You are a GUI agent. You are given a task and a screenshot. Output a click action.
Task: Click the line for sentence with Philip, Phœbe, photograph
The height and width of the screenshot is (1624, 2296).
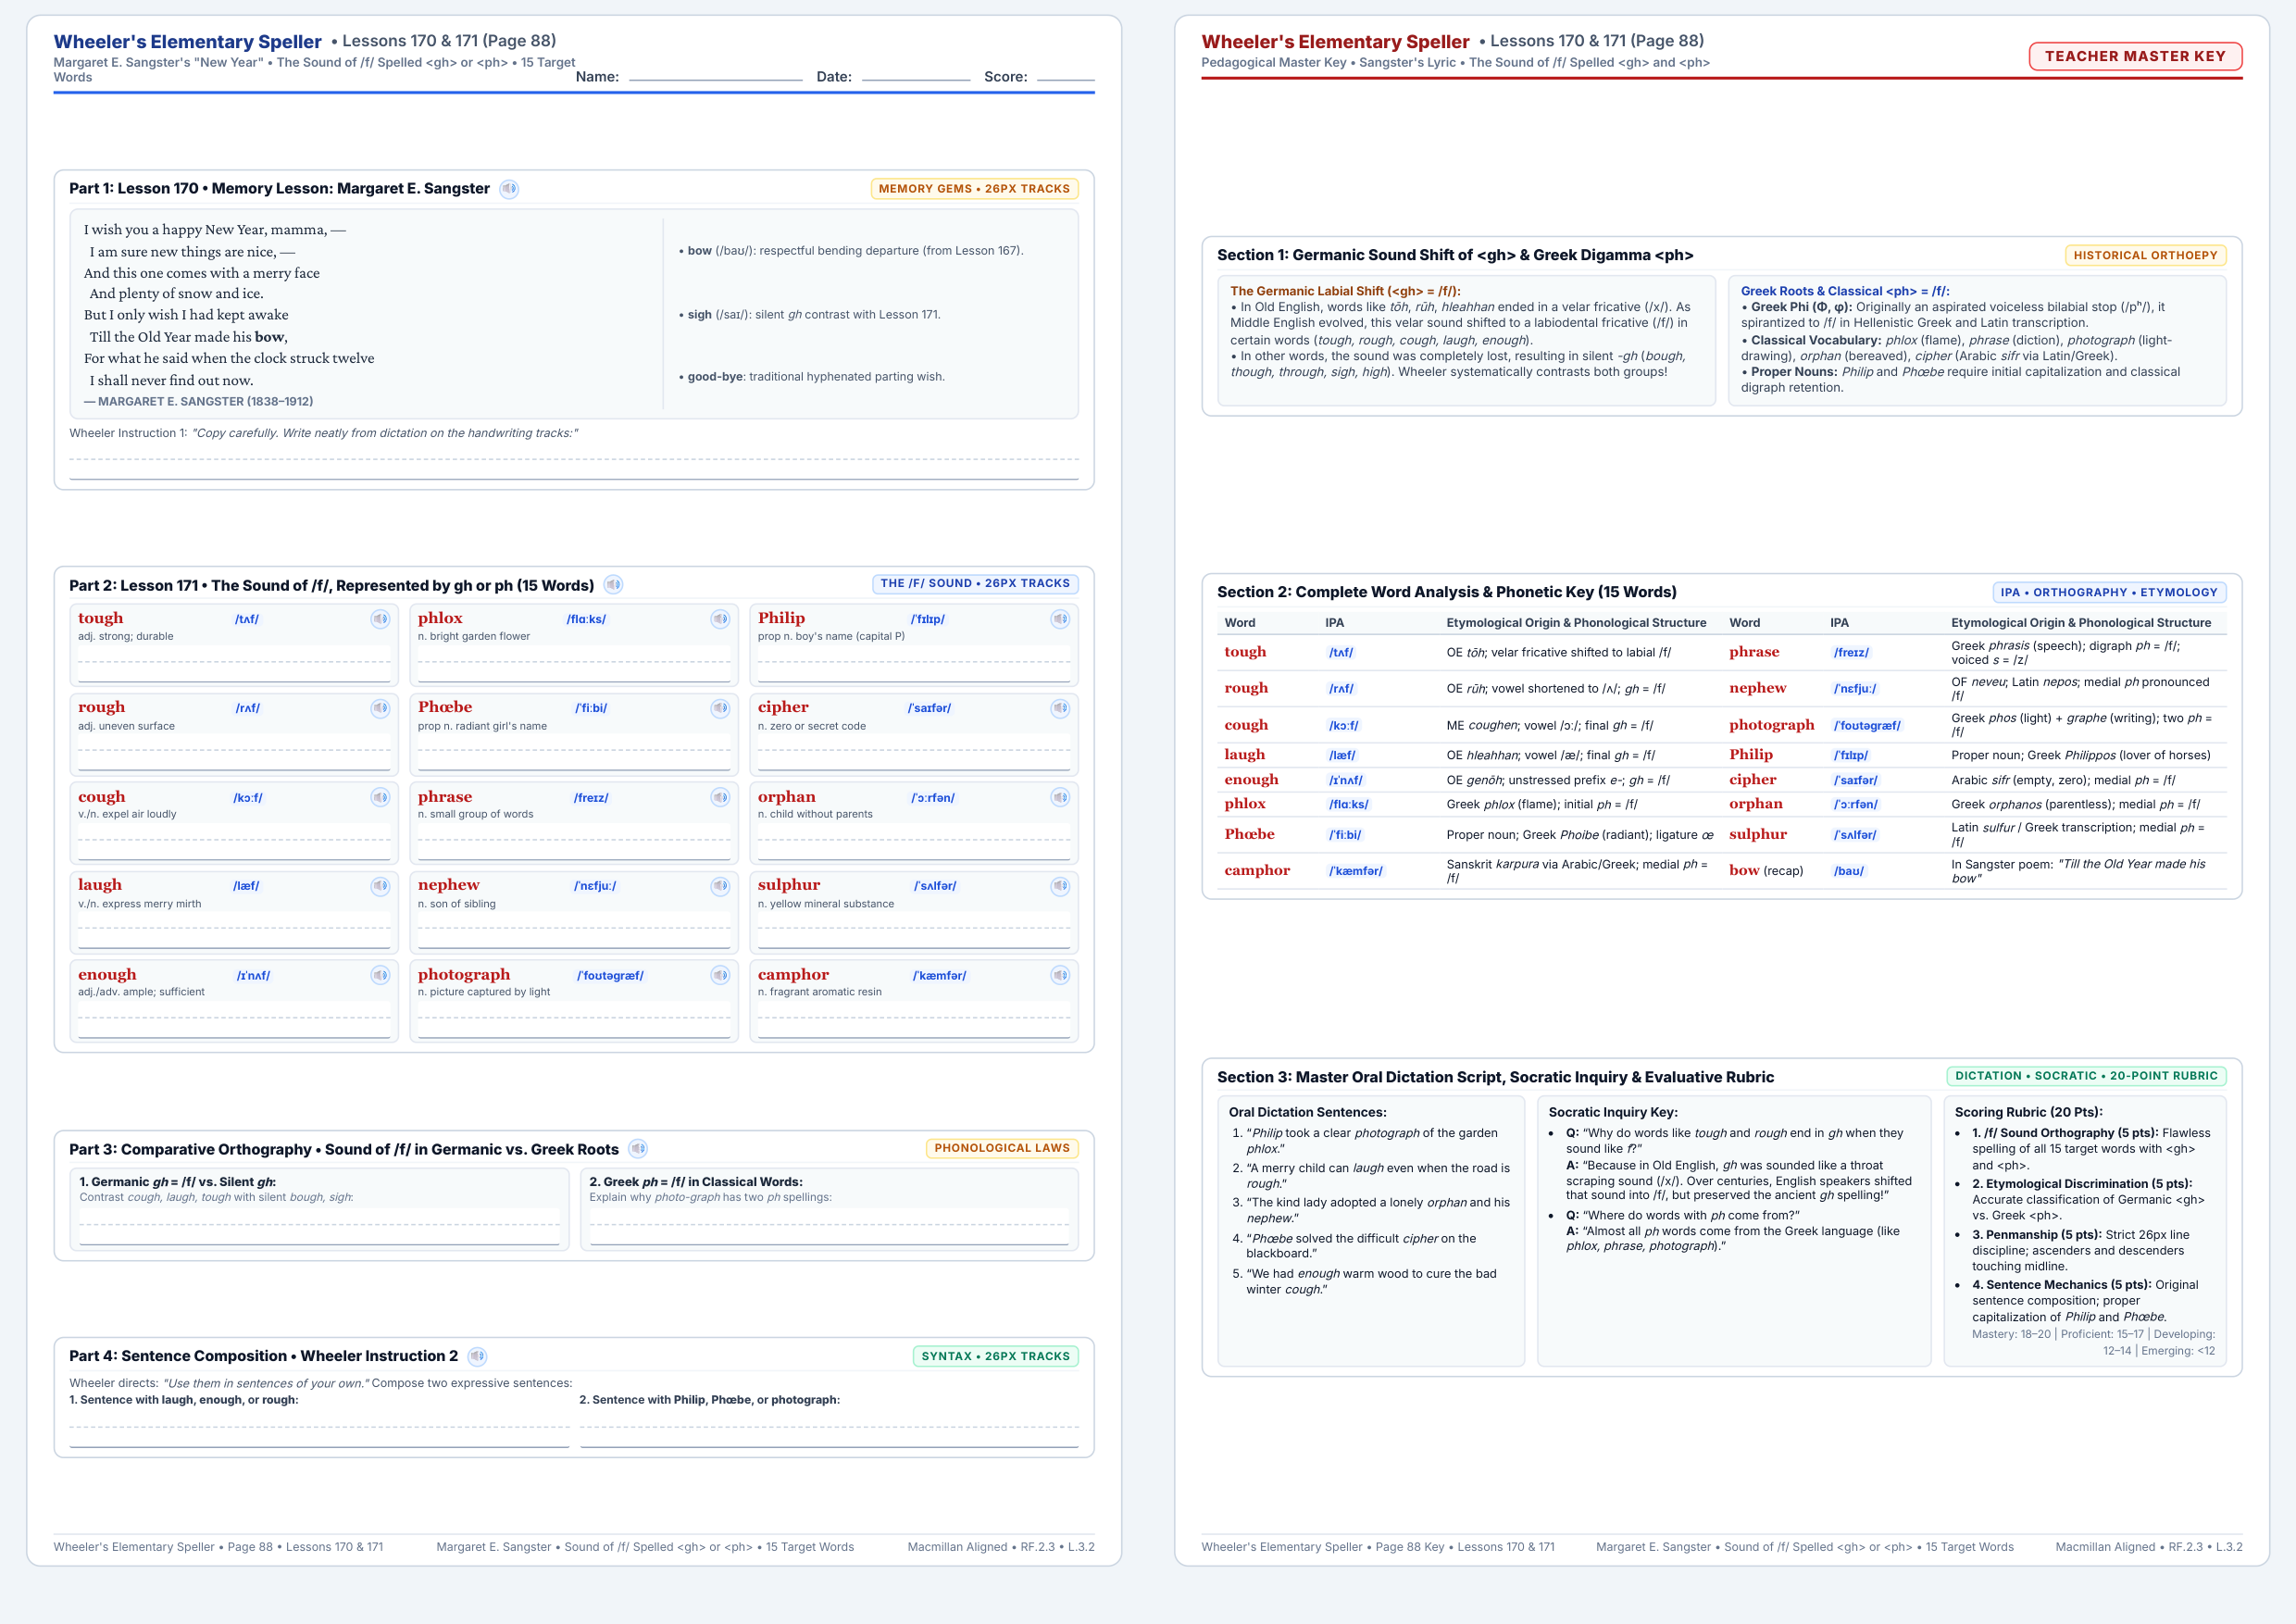829,1429
